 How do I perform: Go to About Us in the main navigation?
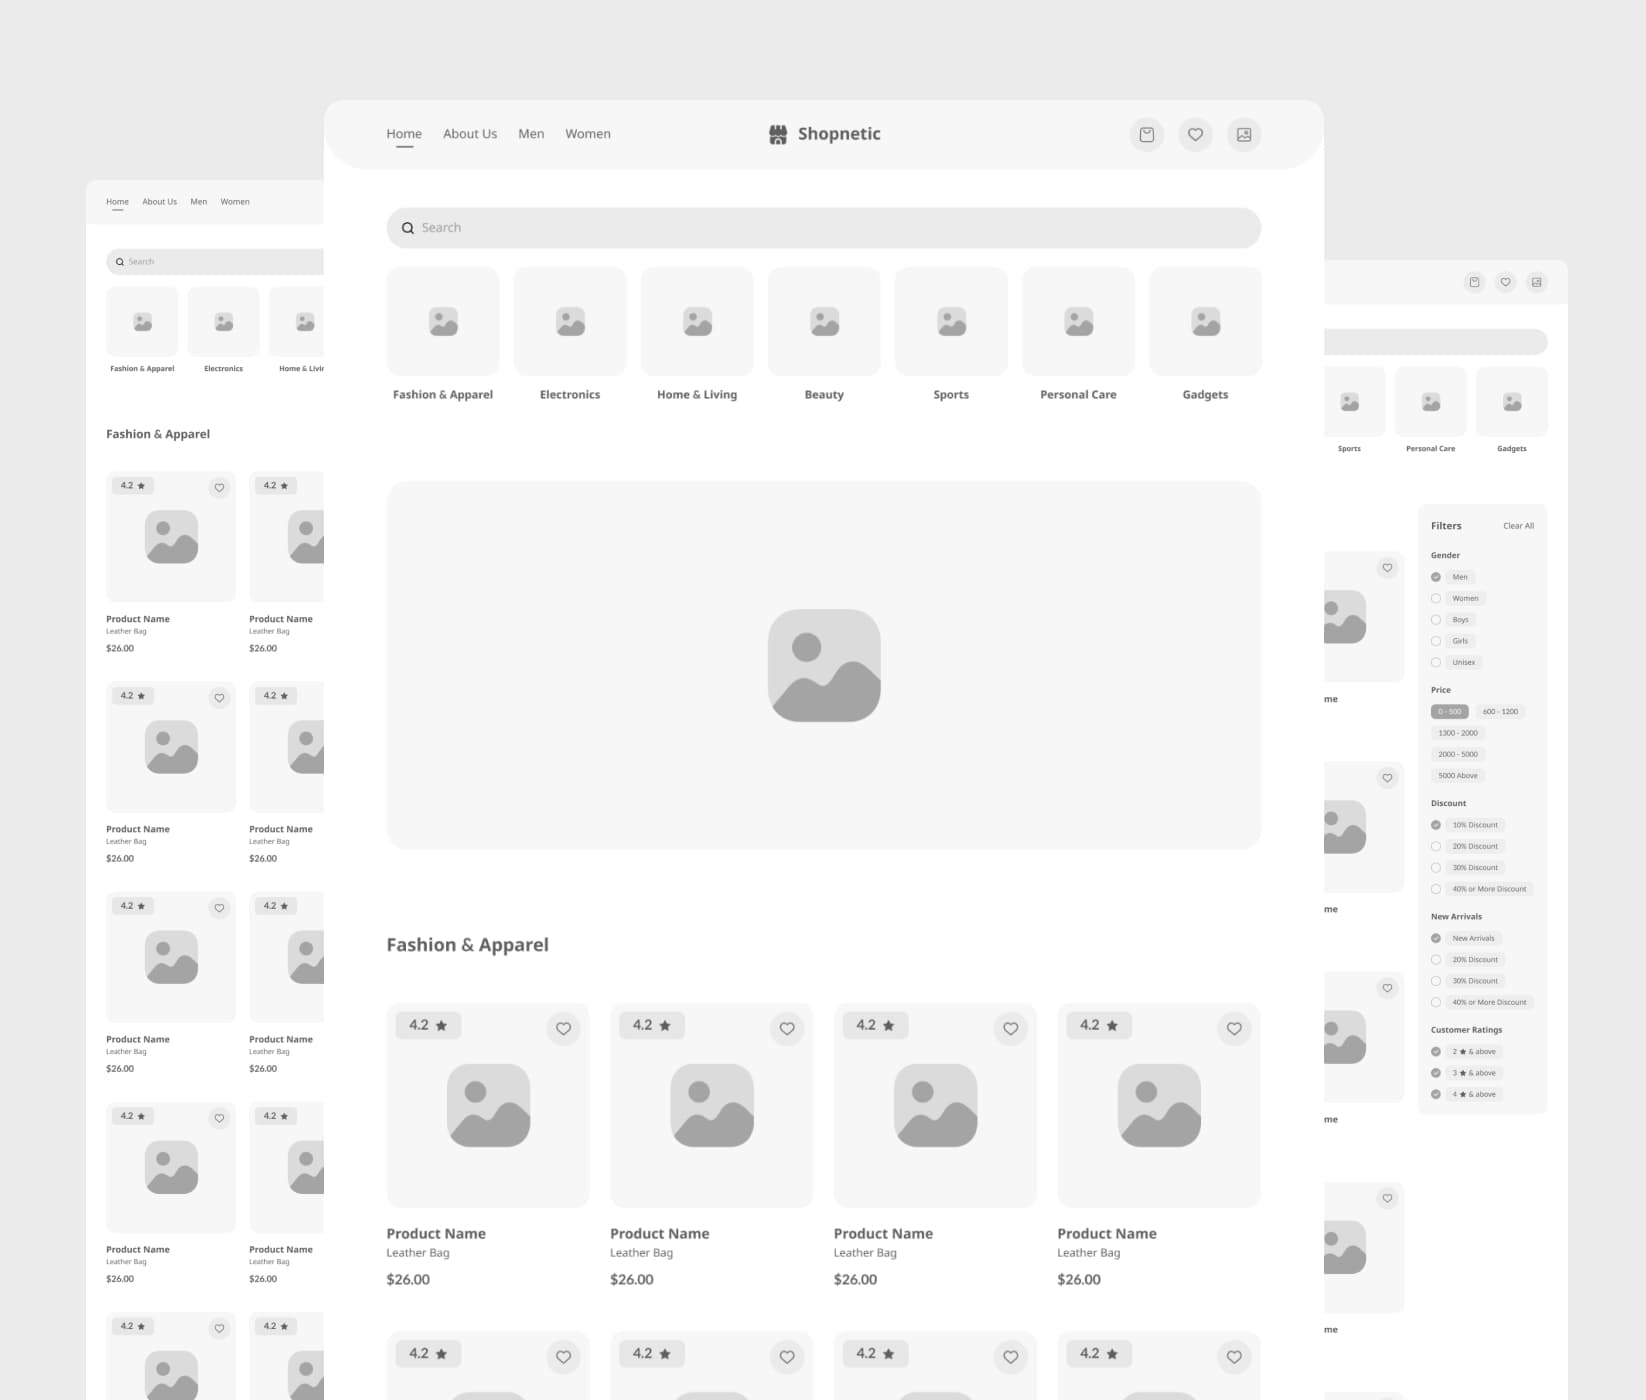[470, 134]
